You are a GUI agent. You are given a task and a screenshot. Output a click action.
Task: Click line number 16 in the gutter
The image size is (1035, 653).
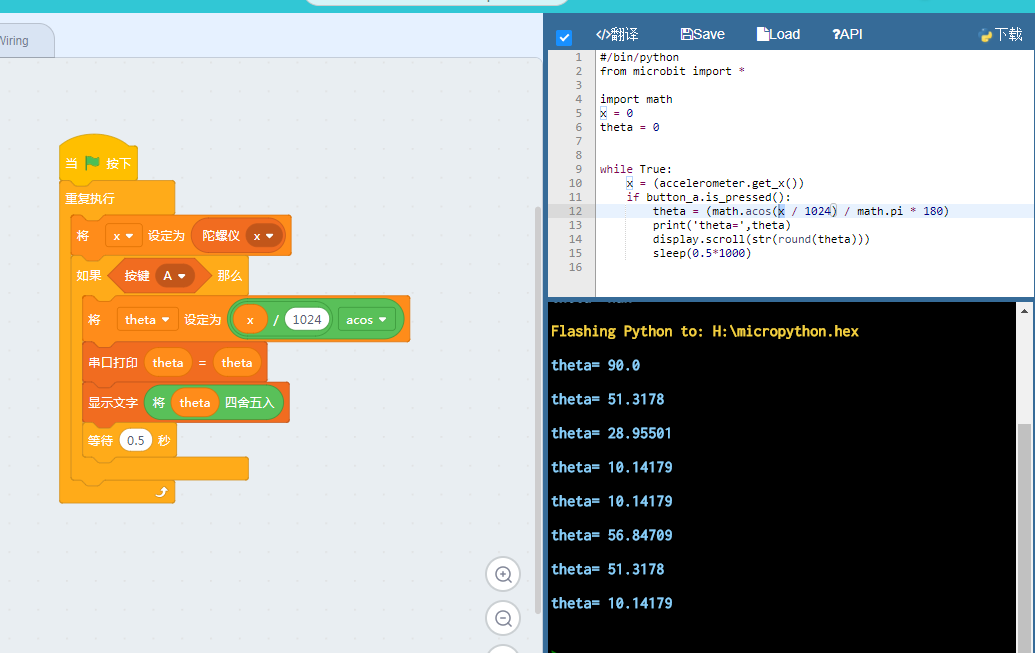tap(575, 267)
